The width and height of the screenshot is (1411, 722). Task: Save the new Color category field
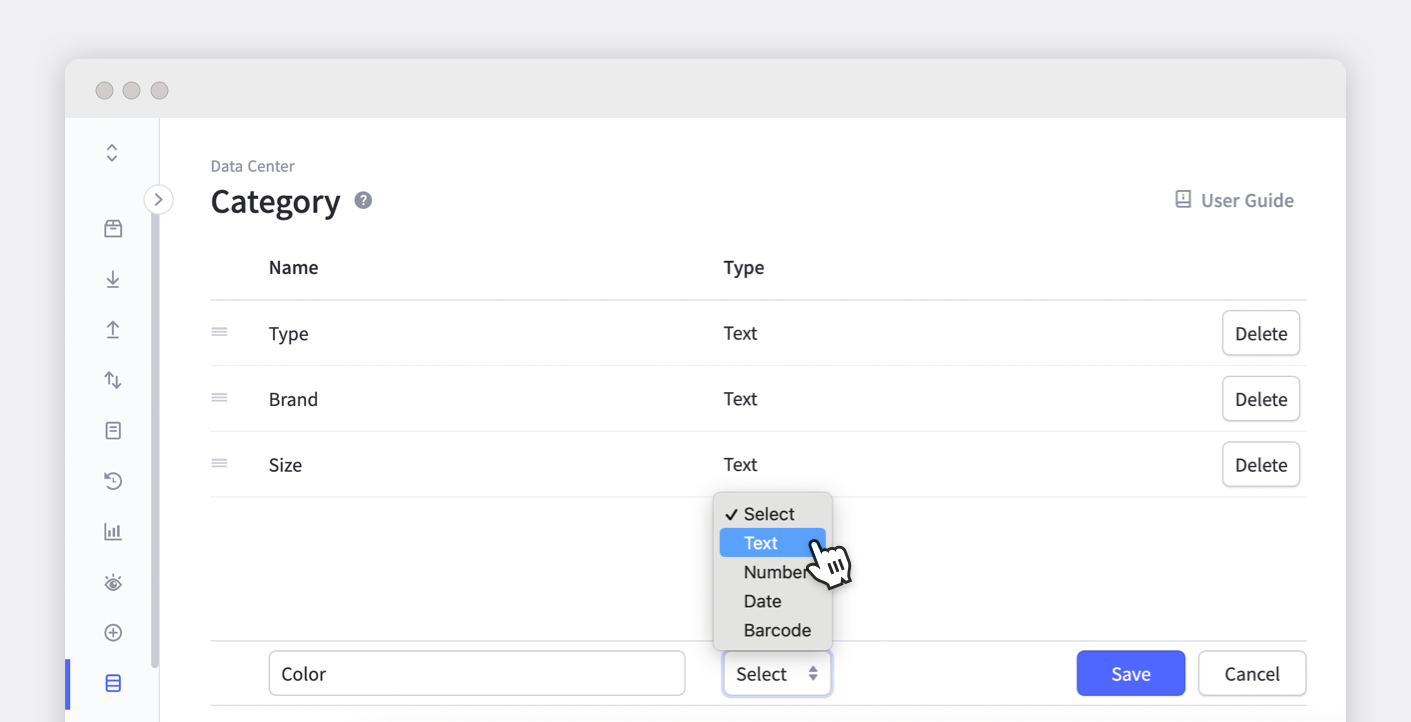(x=1130, y=673)
